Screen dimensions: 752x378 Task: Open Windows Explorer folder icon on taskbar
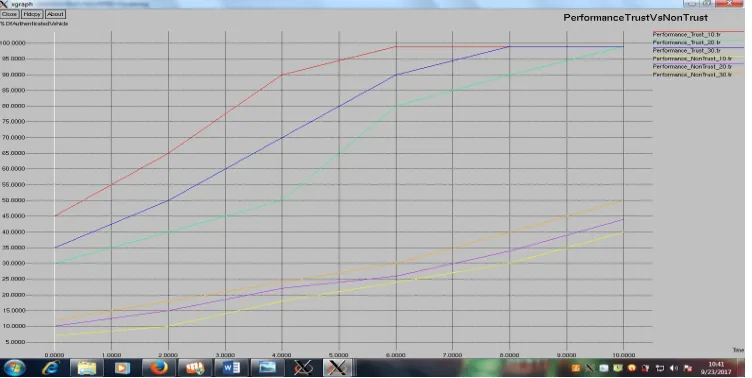(86, 368)
